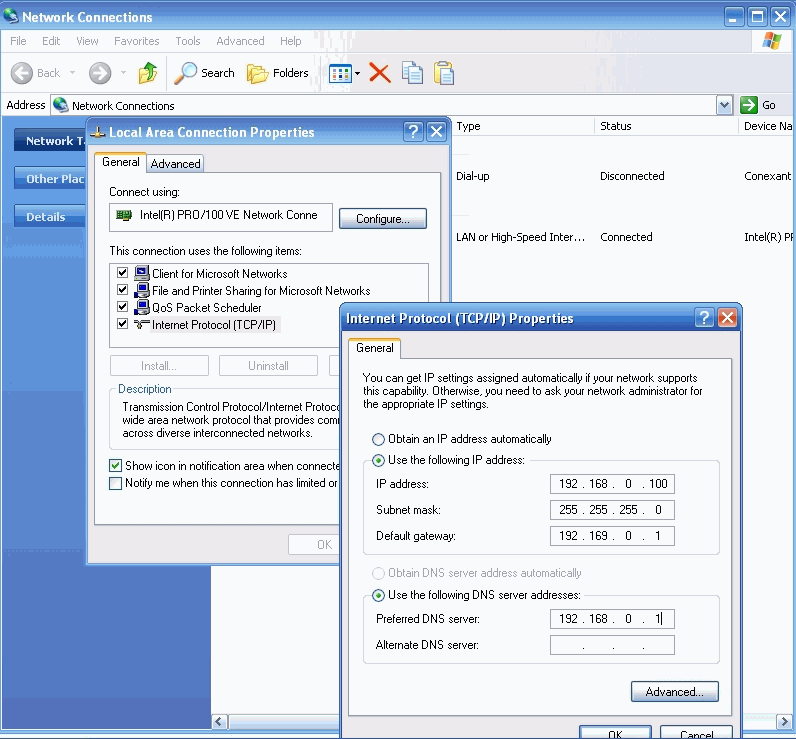Image resolution: width=796 pixels, height=739 pixels.
Task: Click the Advanced... button in TCP/IP Properties
Action: [675, 692]
